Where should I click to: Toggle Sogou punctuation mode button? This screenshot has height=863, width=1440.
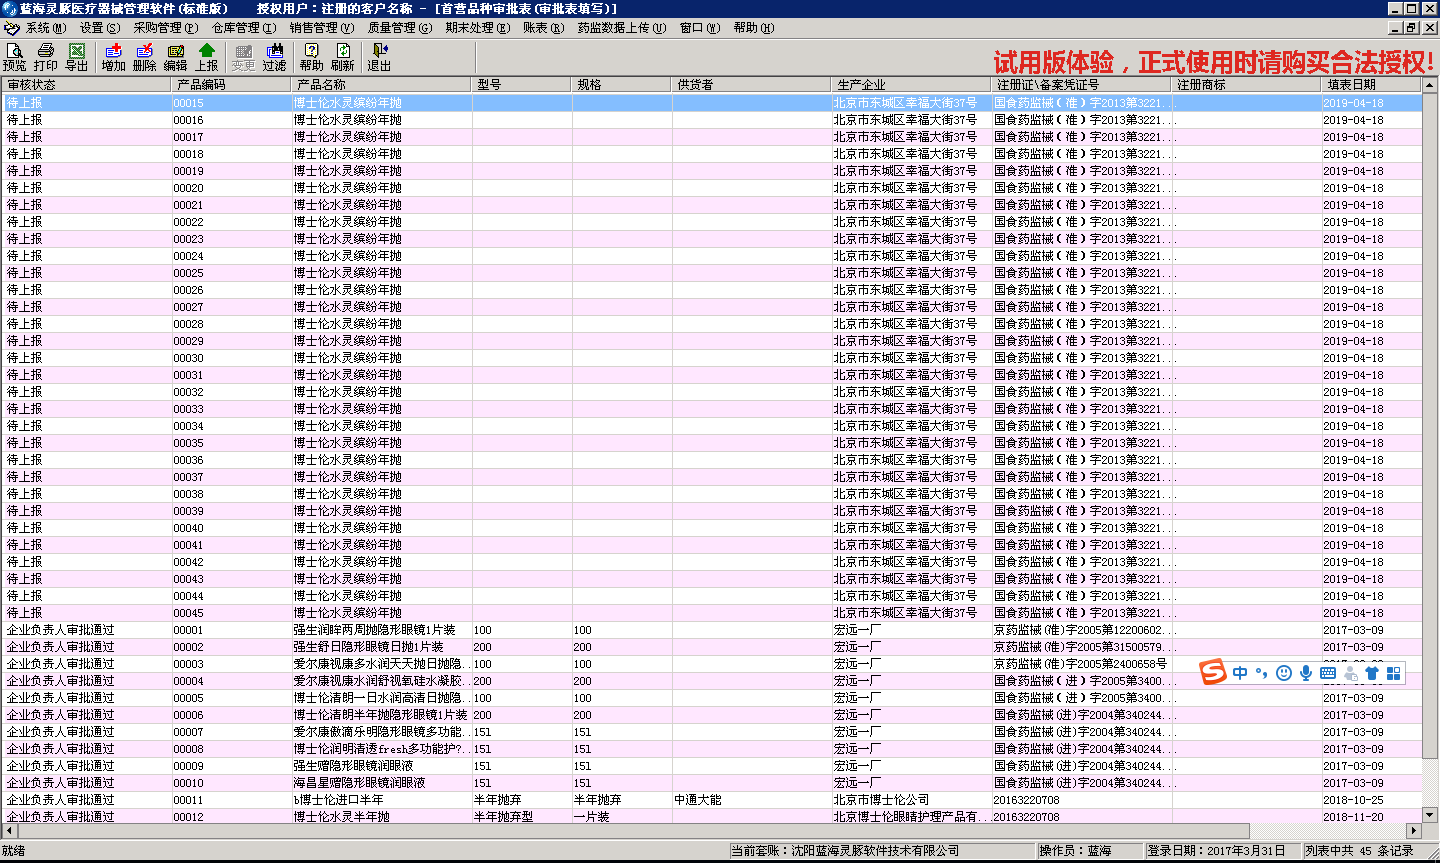click(1262, 673)
